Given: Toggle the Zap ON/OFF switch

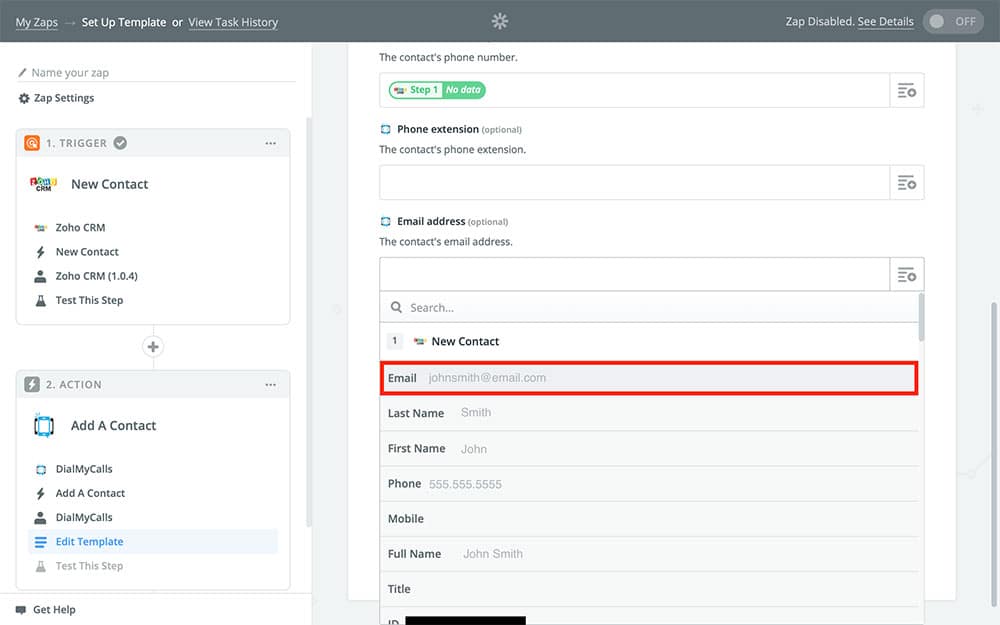Looking at the screenshot, I should tap(953, 21).
